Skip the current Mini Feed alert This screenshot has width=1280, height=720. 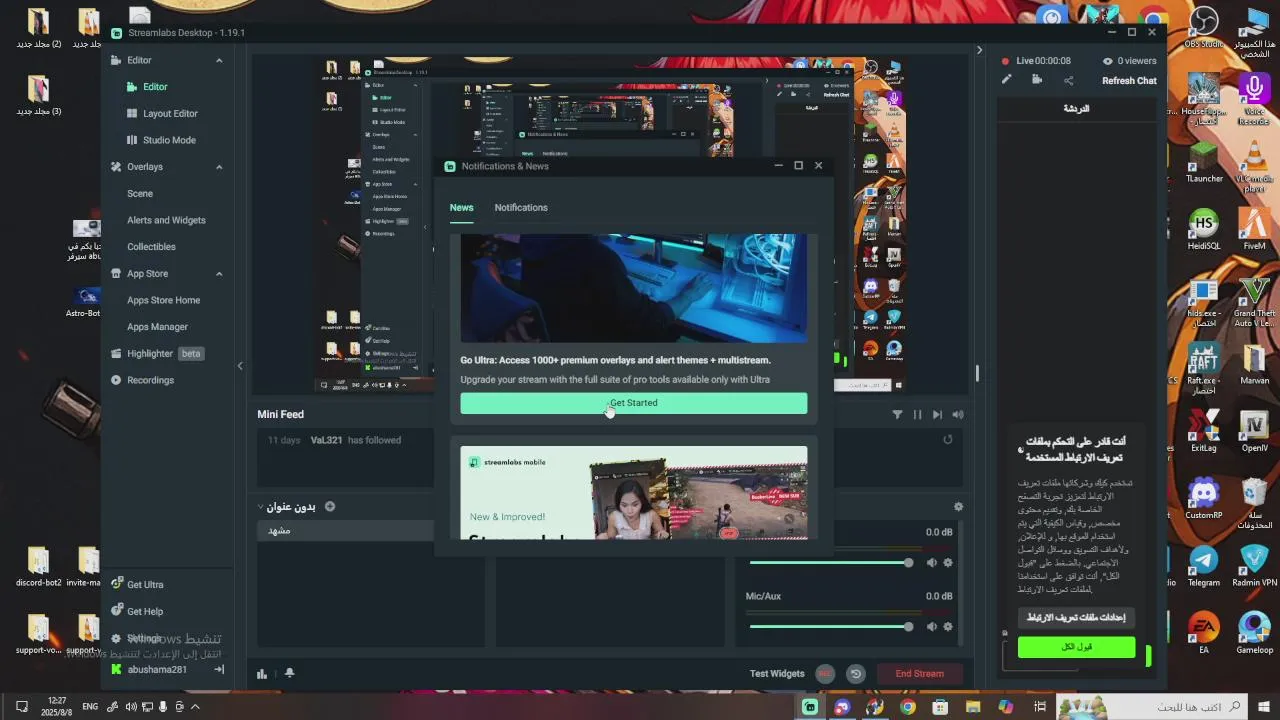(x=937, y=414)
